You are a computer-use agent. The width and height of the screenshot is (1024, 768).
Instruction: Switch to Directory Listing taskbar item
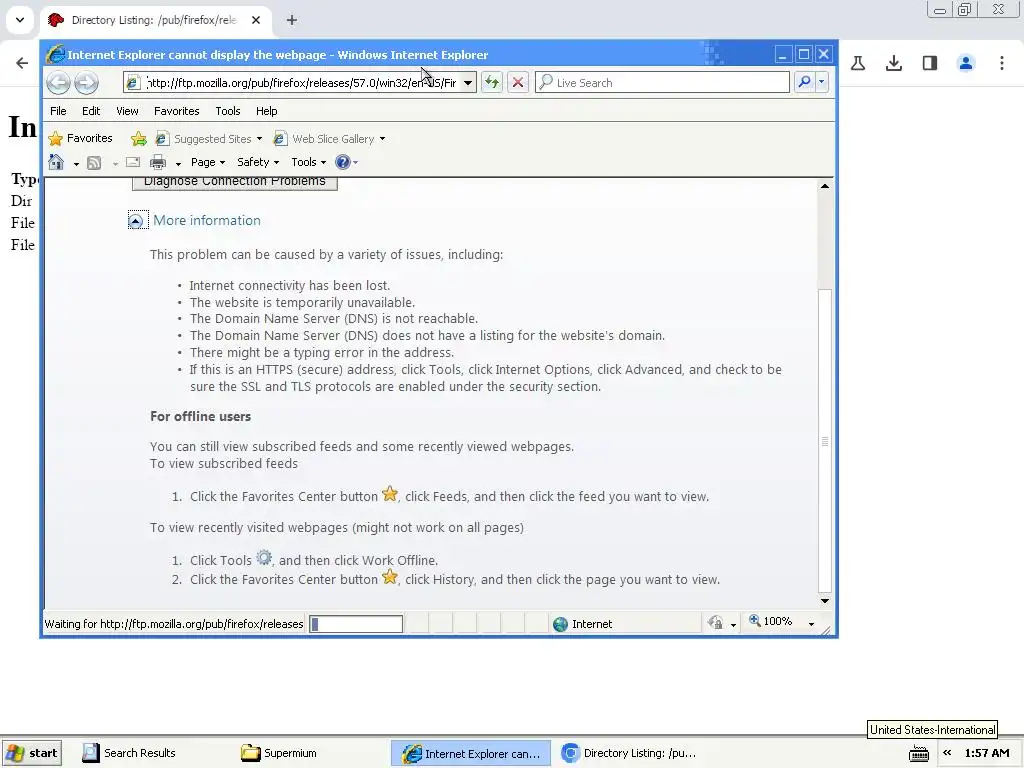coord(631,753)
